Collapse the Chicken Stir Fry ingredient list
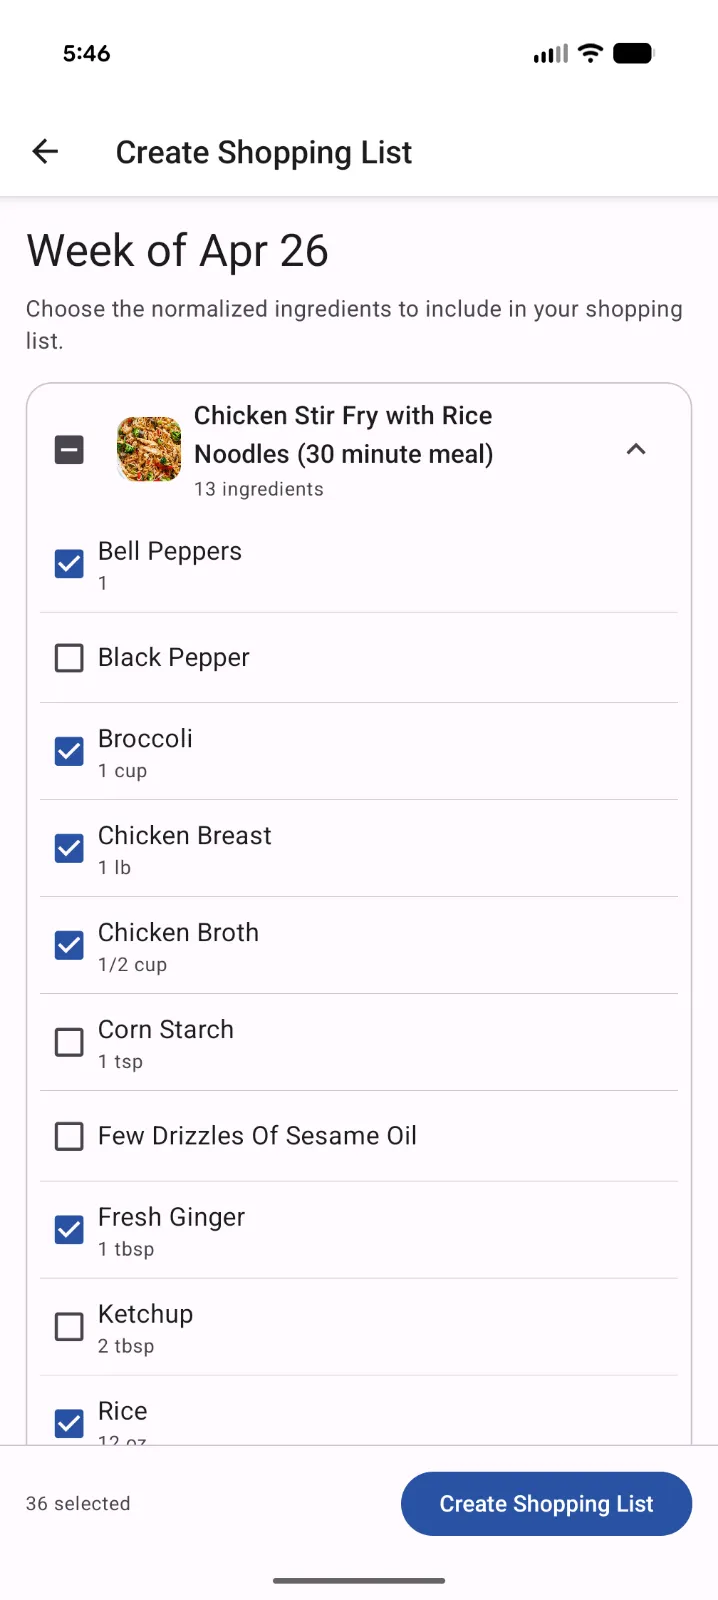 click(636, 449)
